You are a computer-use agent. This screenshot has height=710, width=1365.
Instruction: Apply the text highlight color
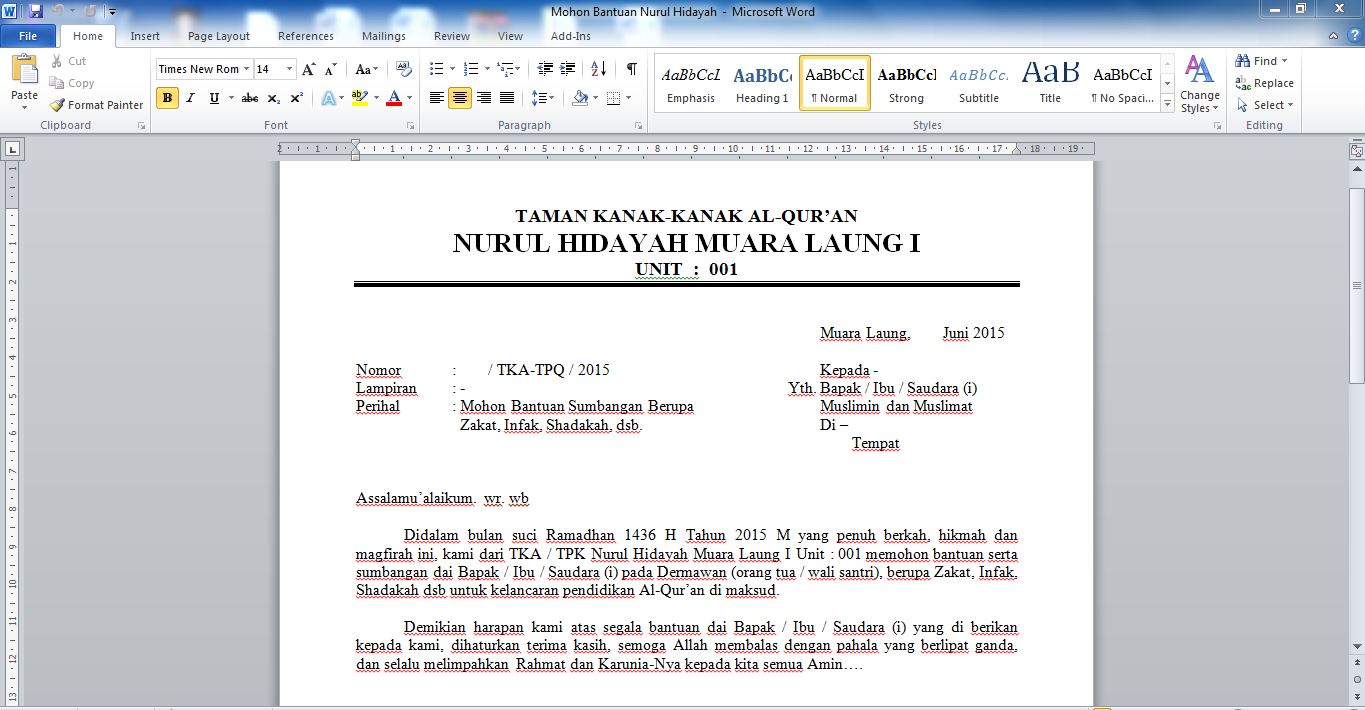coord(360,98)
